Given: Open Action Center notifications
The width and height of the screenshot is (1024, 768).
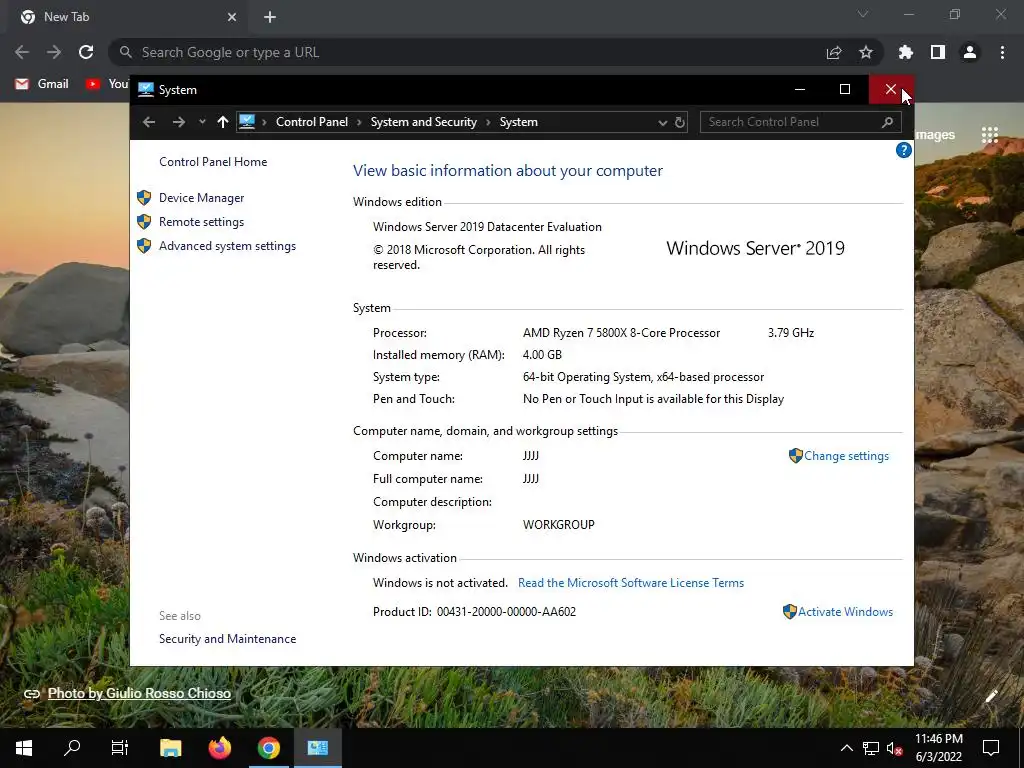Looking at the screenshot, I should [x=991, y=748].
